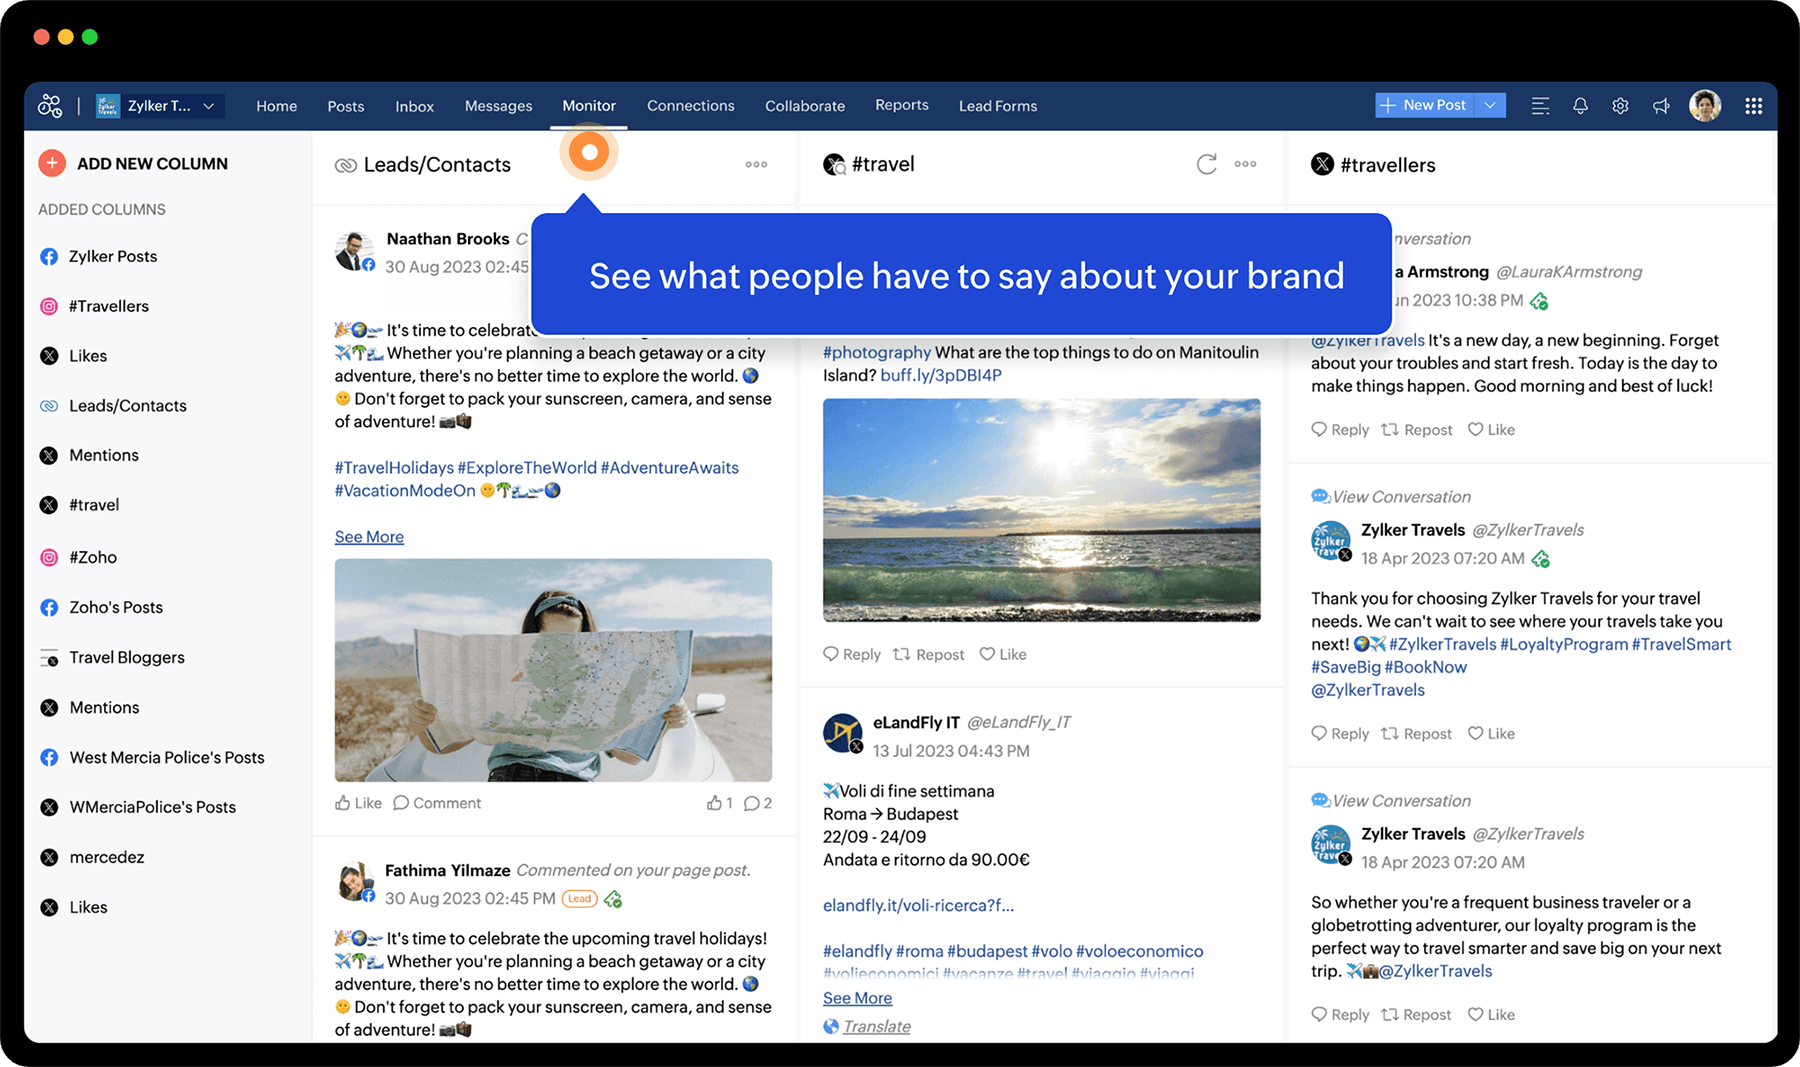This screenshot has height=1067, width=1800.
Task: Click See More under Naathan's post
Action: pyautogui.click(x=369, y=537)
